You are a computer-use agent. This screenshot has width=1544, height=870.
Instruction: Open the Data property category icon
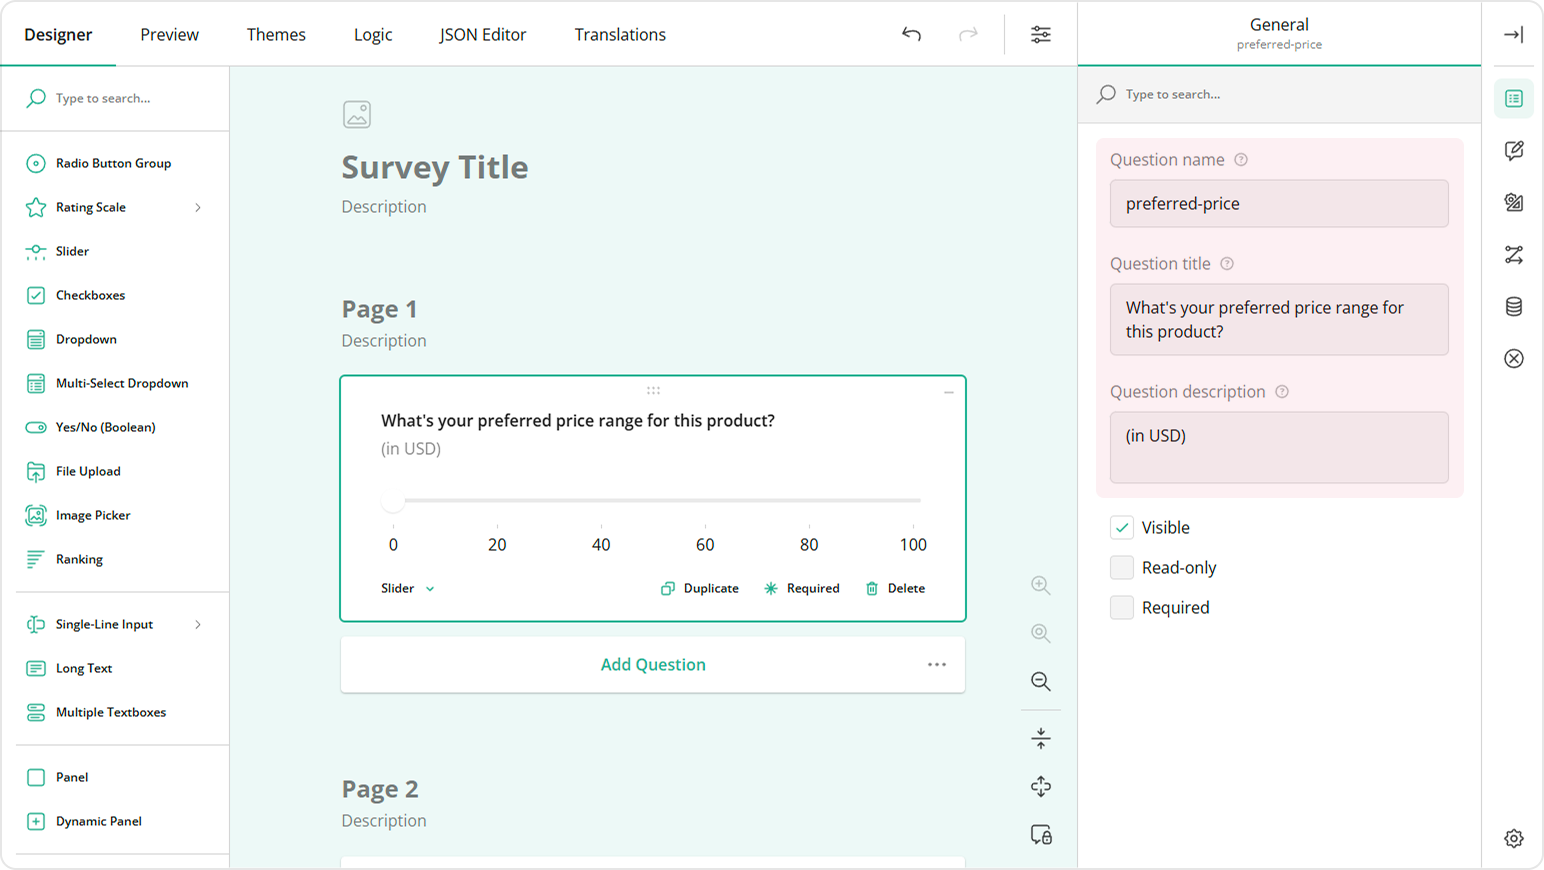pos(1514,308)
